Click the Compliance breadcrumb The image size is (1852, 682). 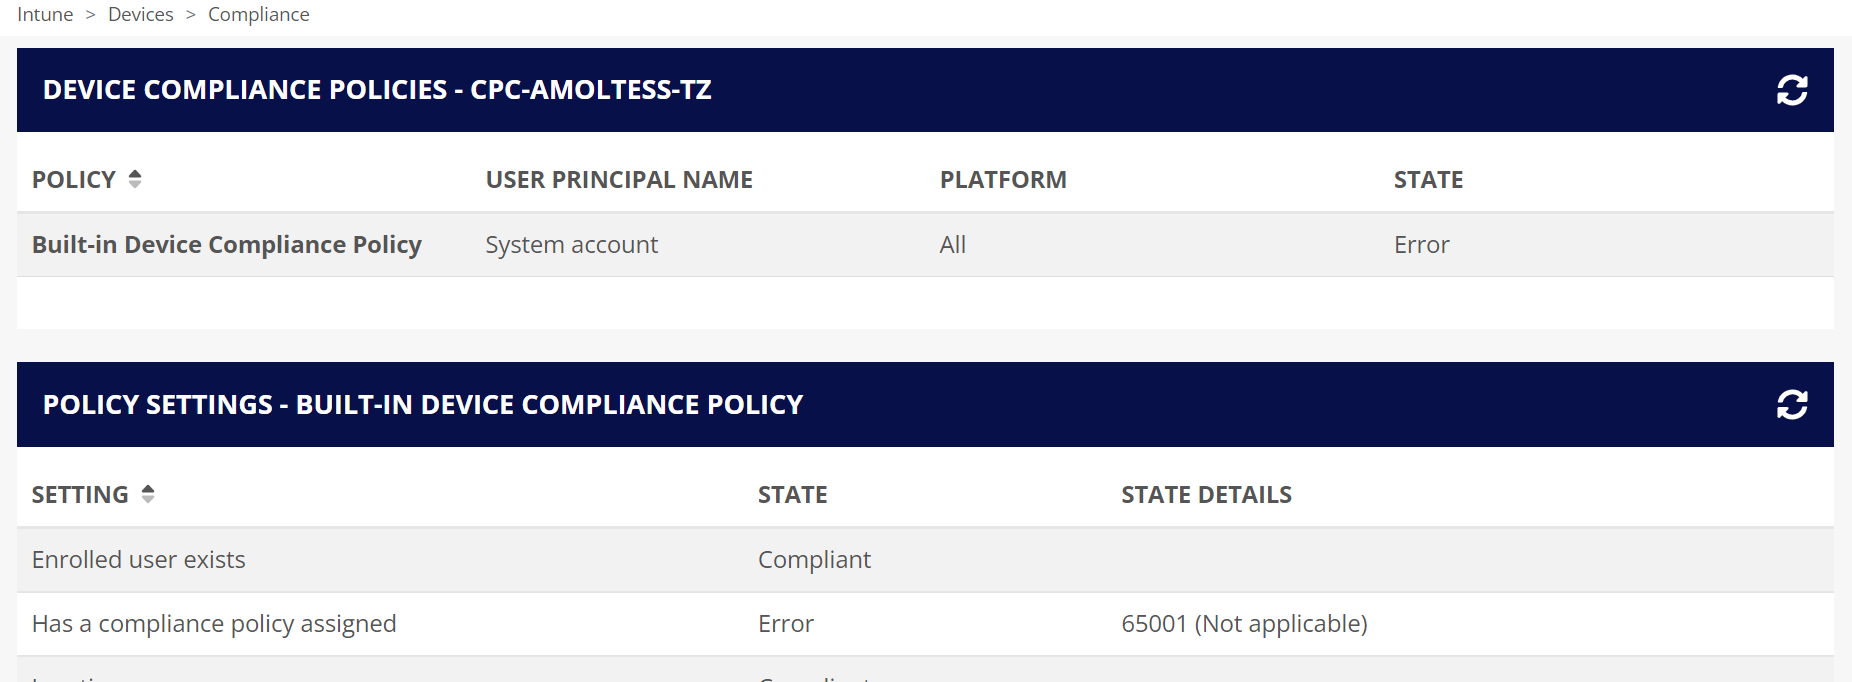259,15
